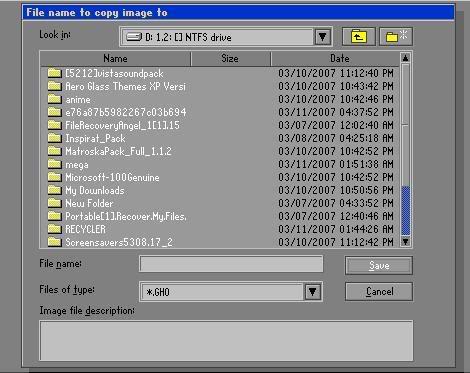Click the "FileRecoveryAngel_1[1].15" name
The width and height of the screenshot is (470, 373).
(x=122, y=125)
